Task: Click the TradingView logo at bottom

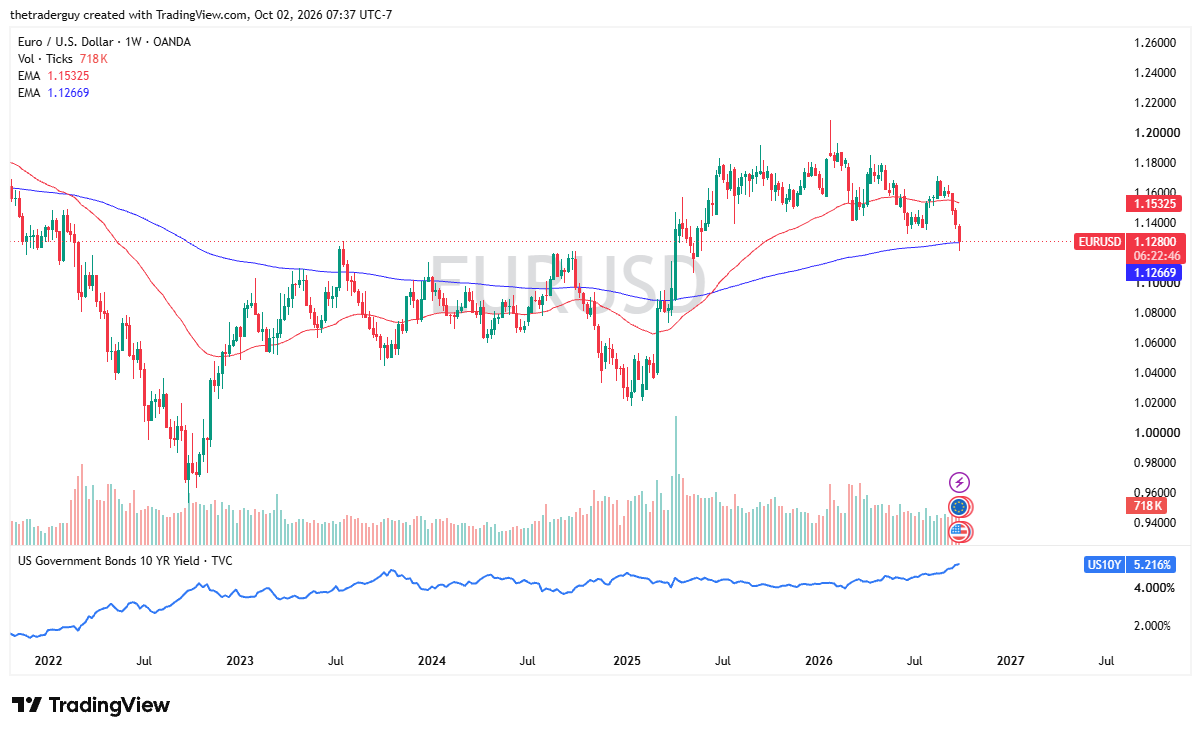Action: [x=91, y=705]
